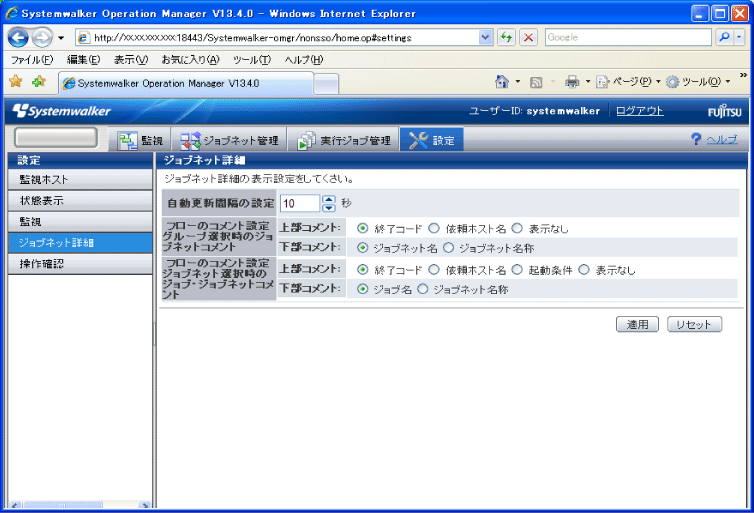The height and width of the screenshot is (513, 754).
Task: Select 監視 in the settings sidebar
Action: coord(80,222)
